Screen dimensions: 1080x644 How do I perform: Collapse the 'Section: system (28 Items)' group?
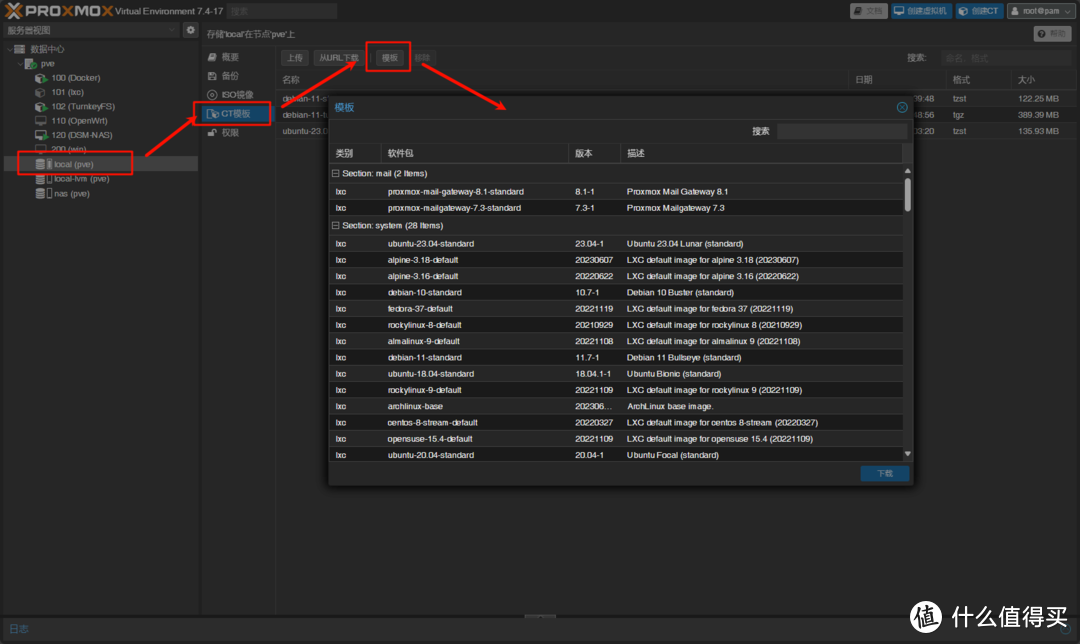(335, 226)
